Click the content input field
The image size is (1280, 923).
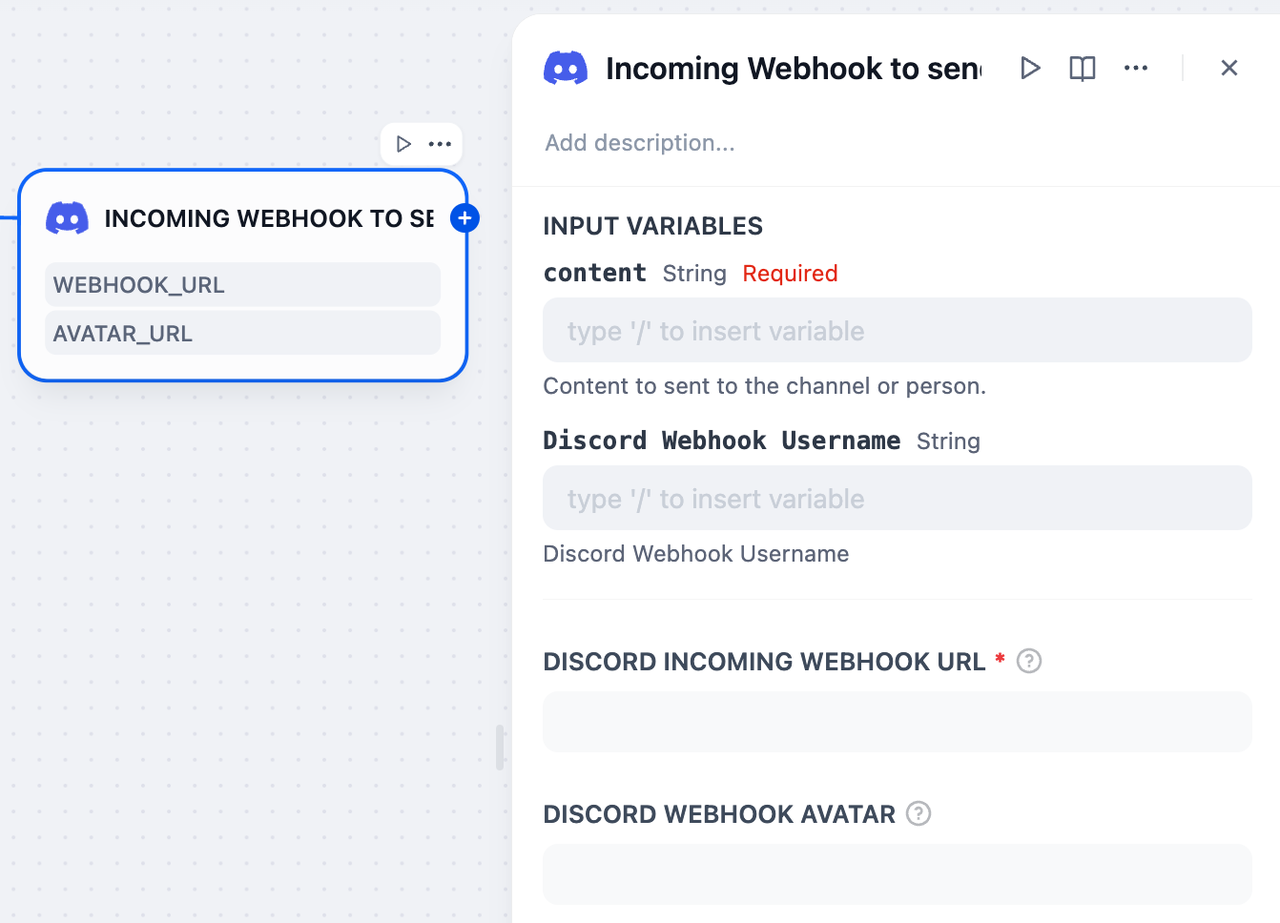point(897,330)
